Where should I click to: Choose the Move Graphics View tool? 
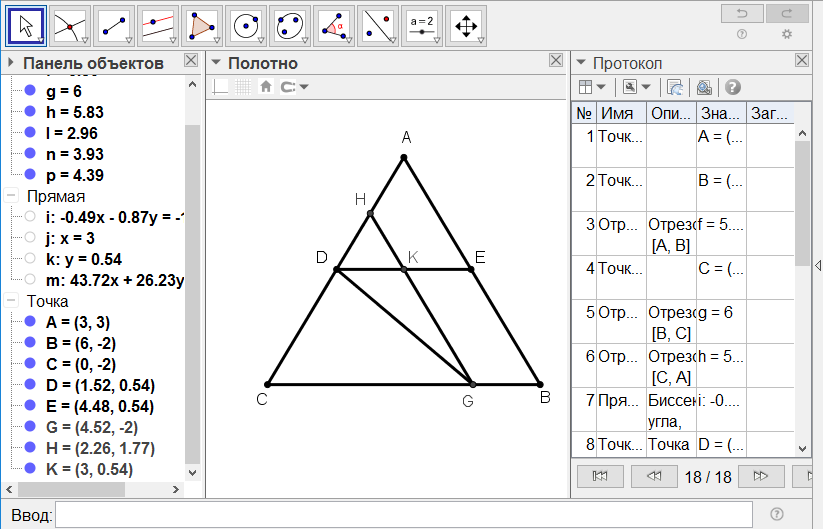[x=466, y=26]
